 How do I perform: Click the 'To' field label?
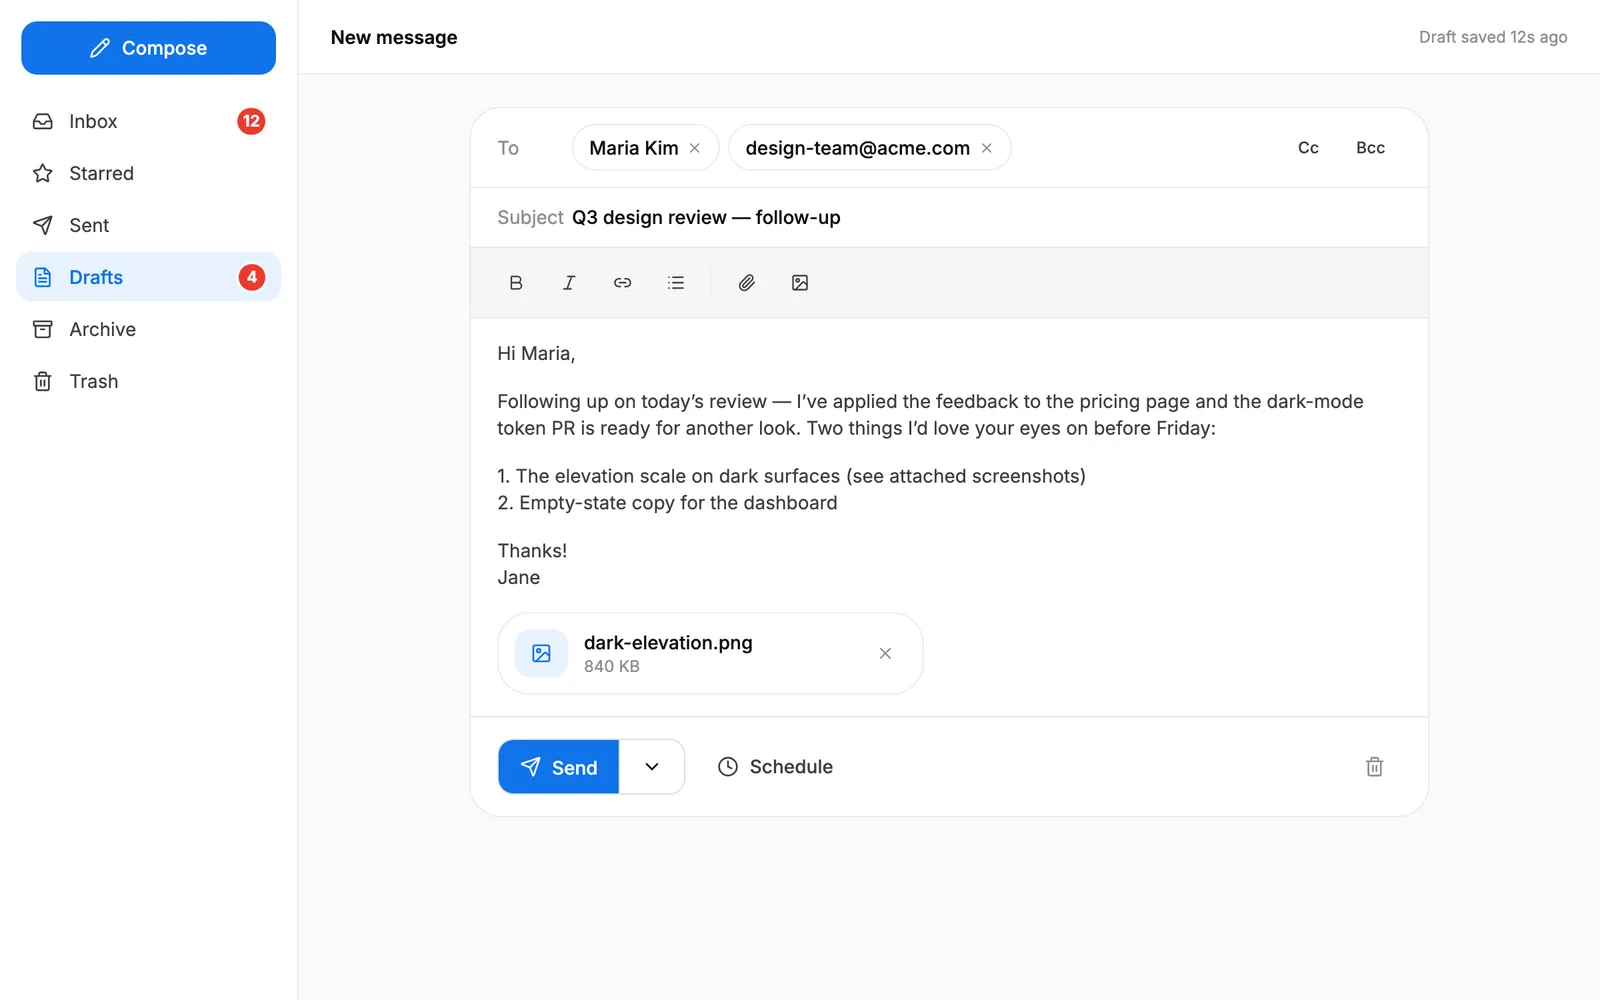point(508,148)
